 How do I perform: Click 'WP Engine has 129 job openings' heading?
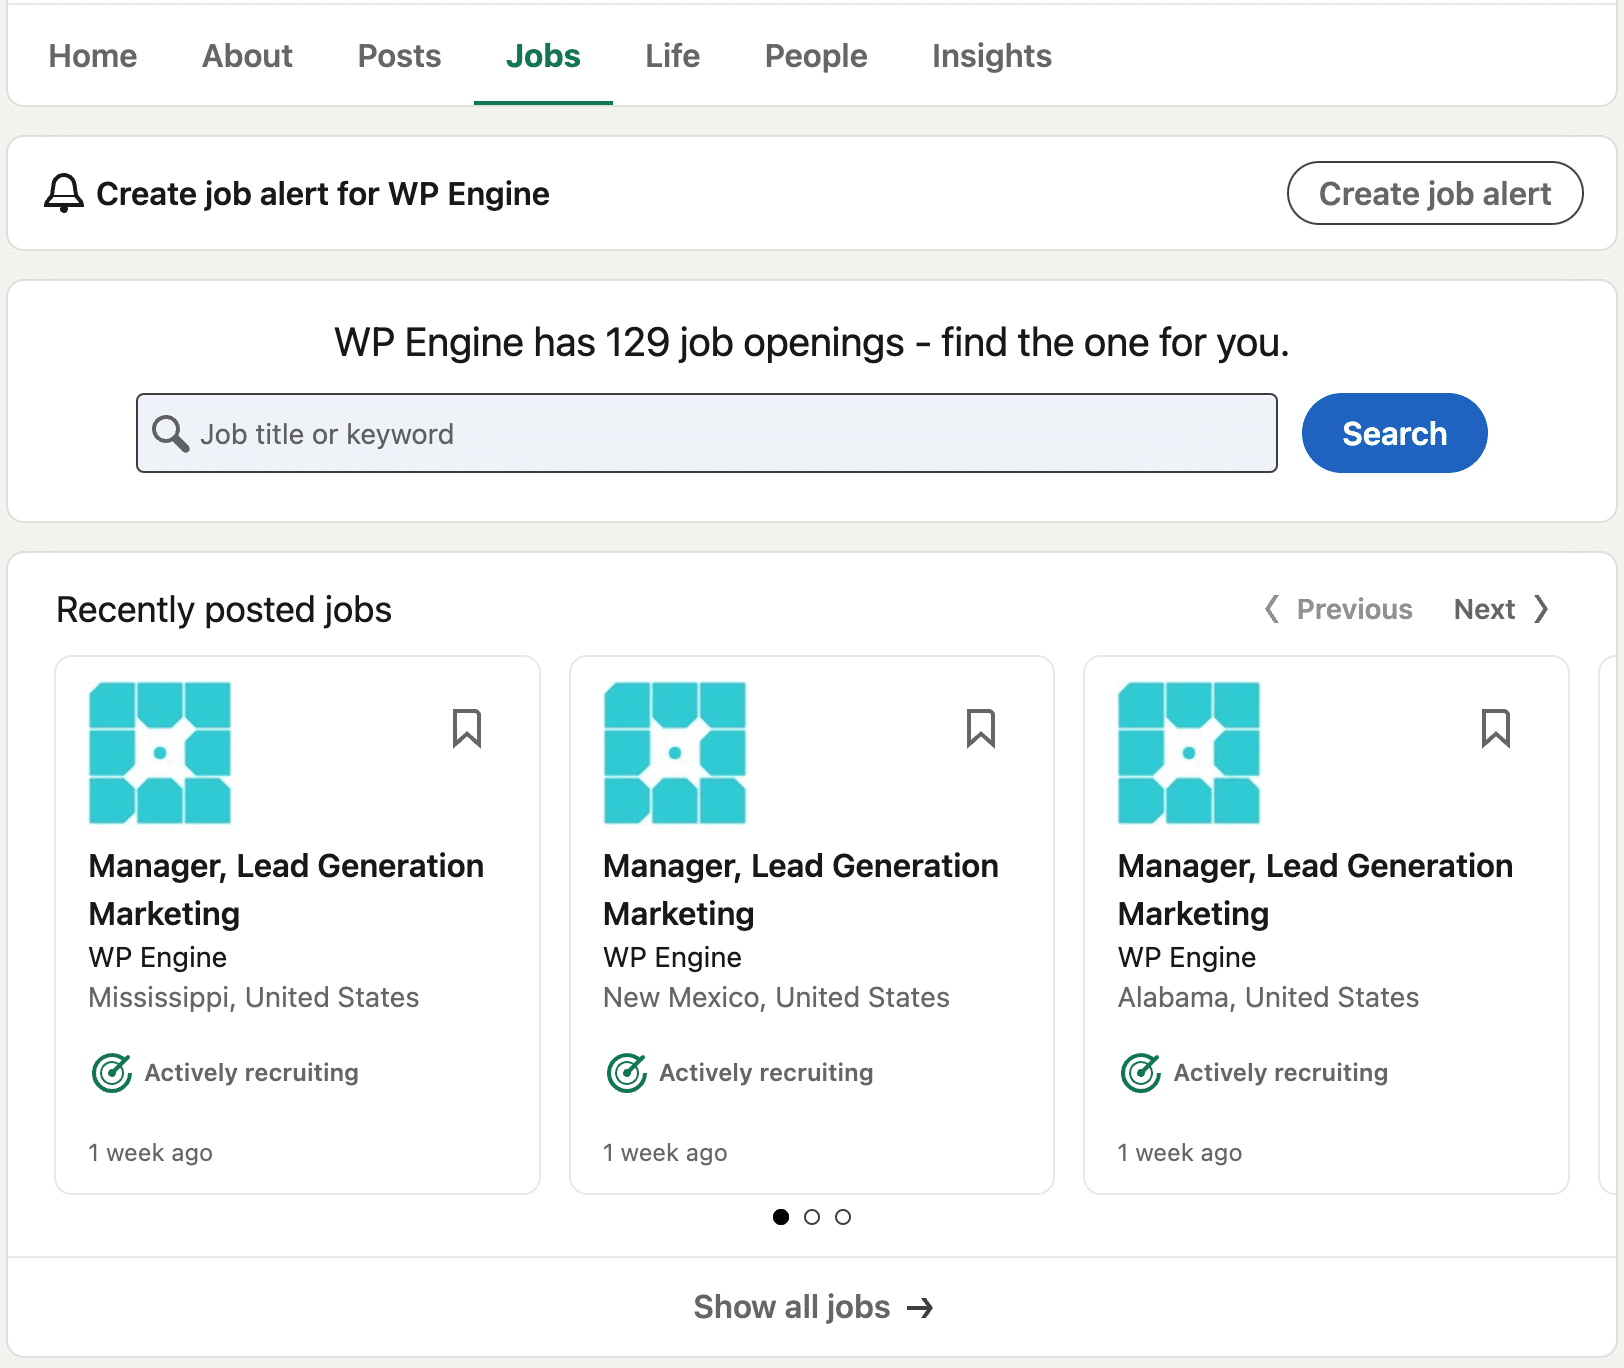click(x=812, y=343)
